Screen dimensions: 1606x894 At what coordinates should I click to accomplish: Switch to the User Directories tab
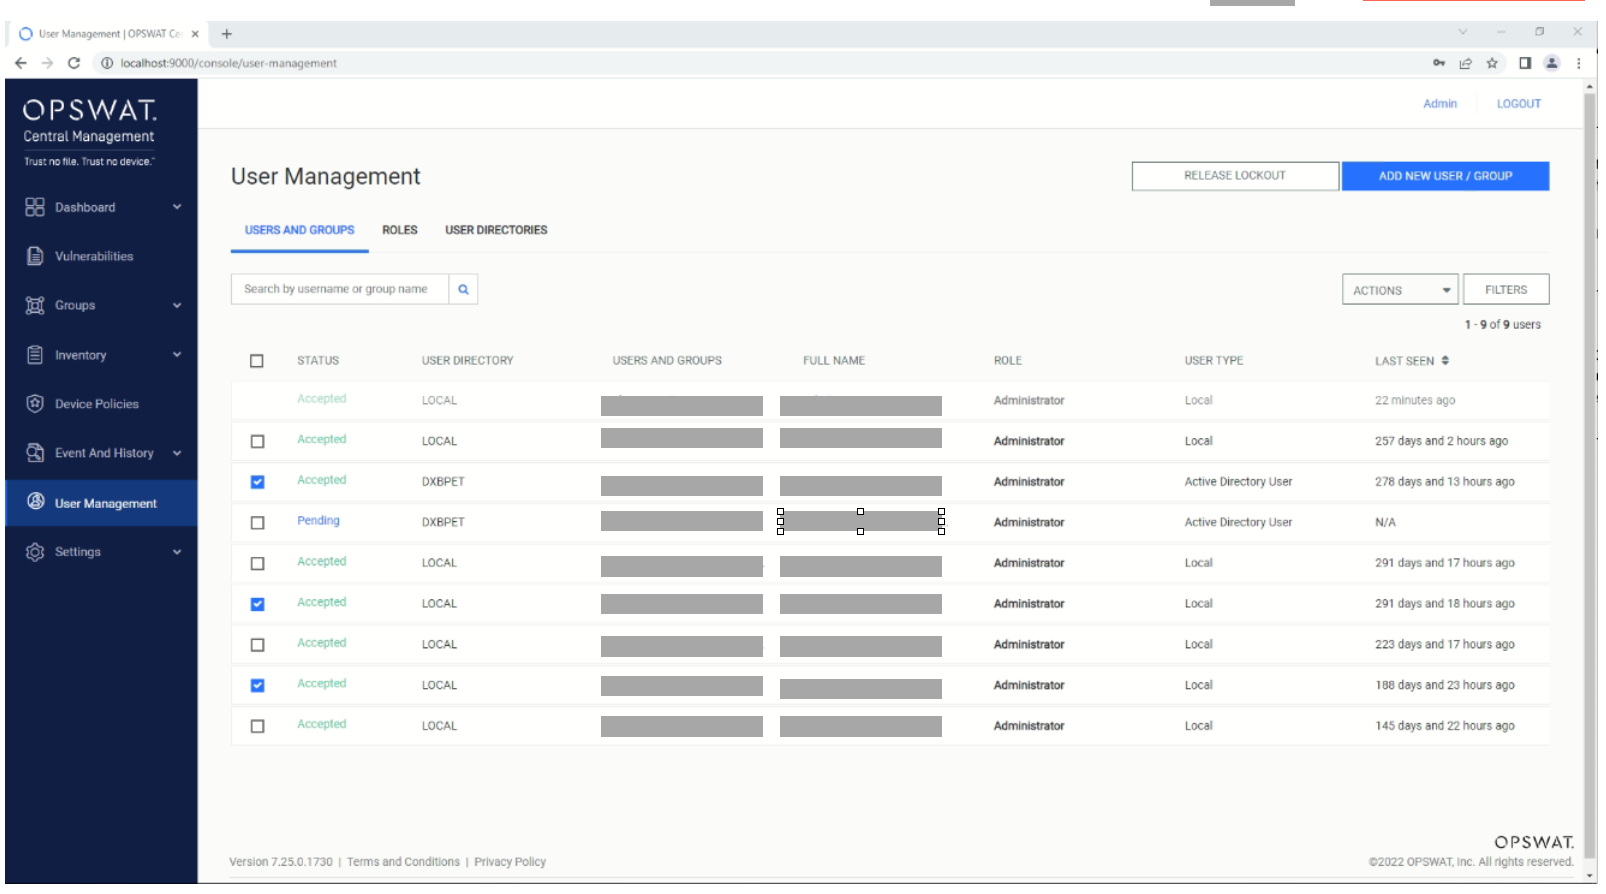click(x=496, y=230)
